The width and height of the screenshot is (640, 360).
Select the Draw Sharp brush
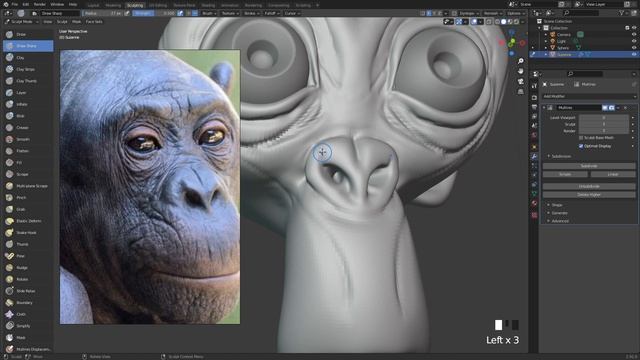click(x=28, y=46)
